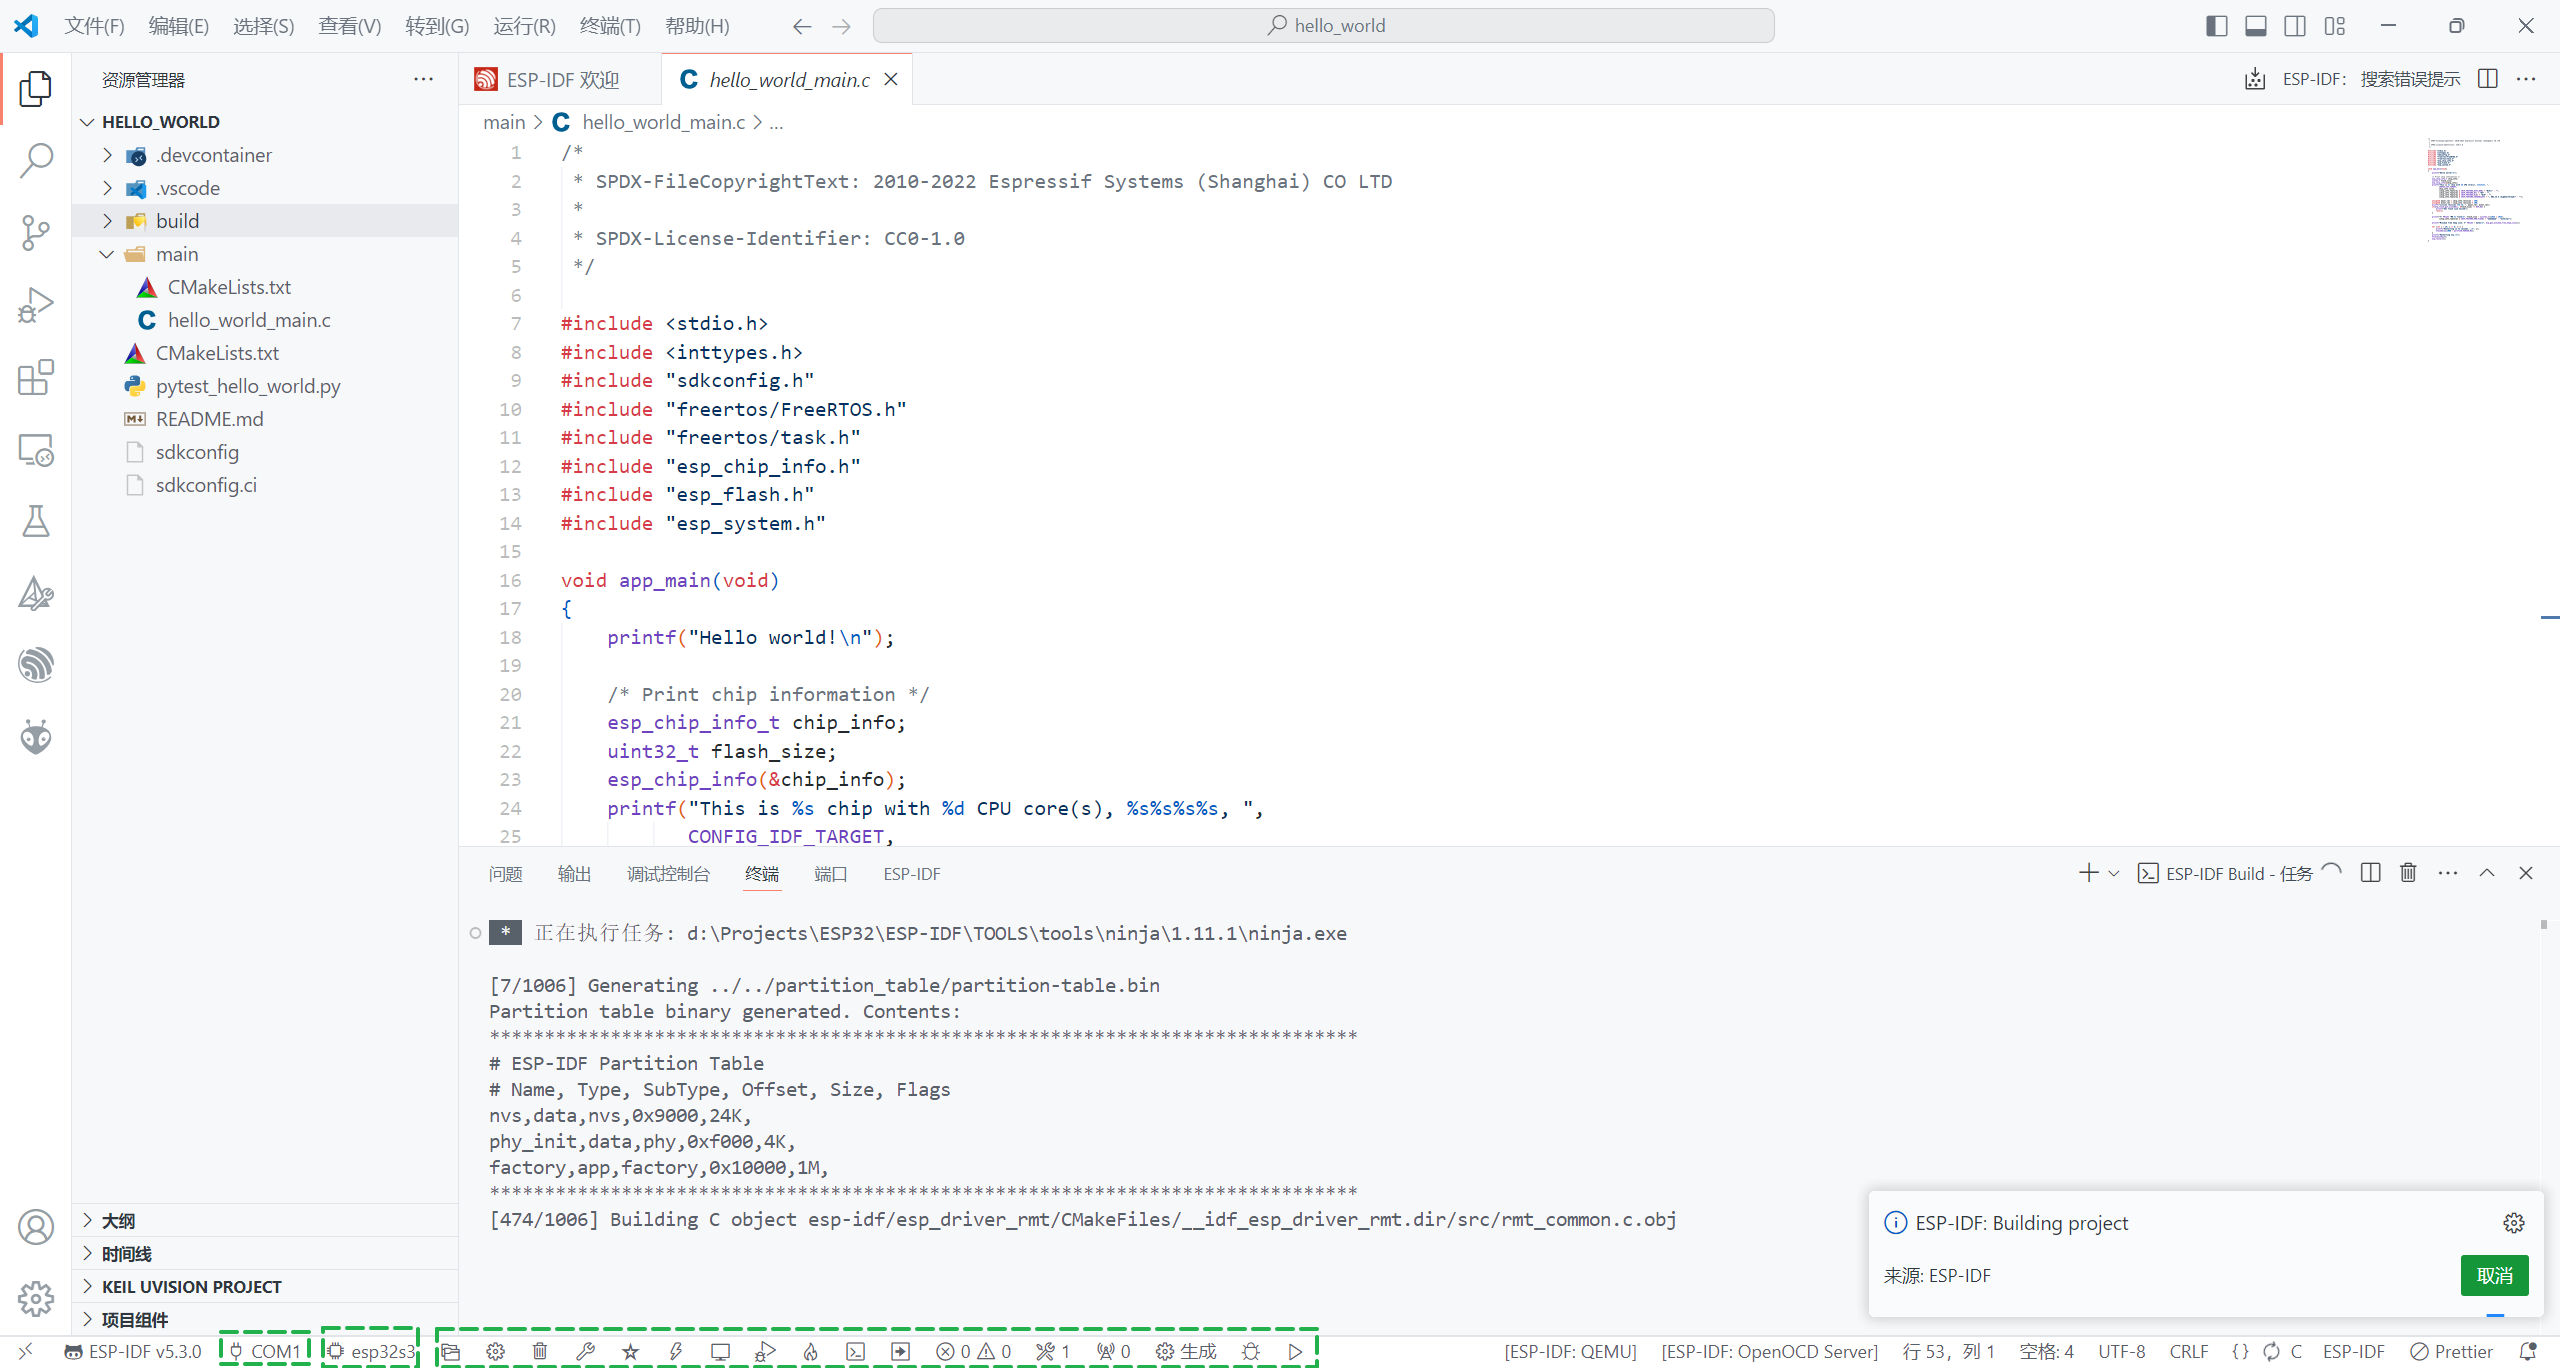Click 取消 to cancel the build
Image resolution: width=2560 pixels, height=1368 pixels.
[2494, 1275]
